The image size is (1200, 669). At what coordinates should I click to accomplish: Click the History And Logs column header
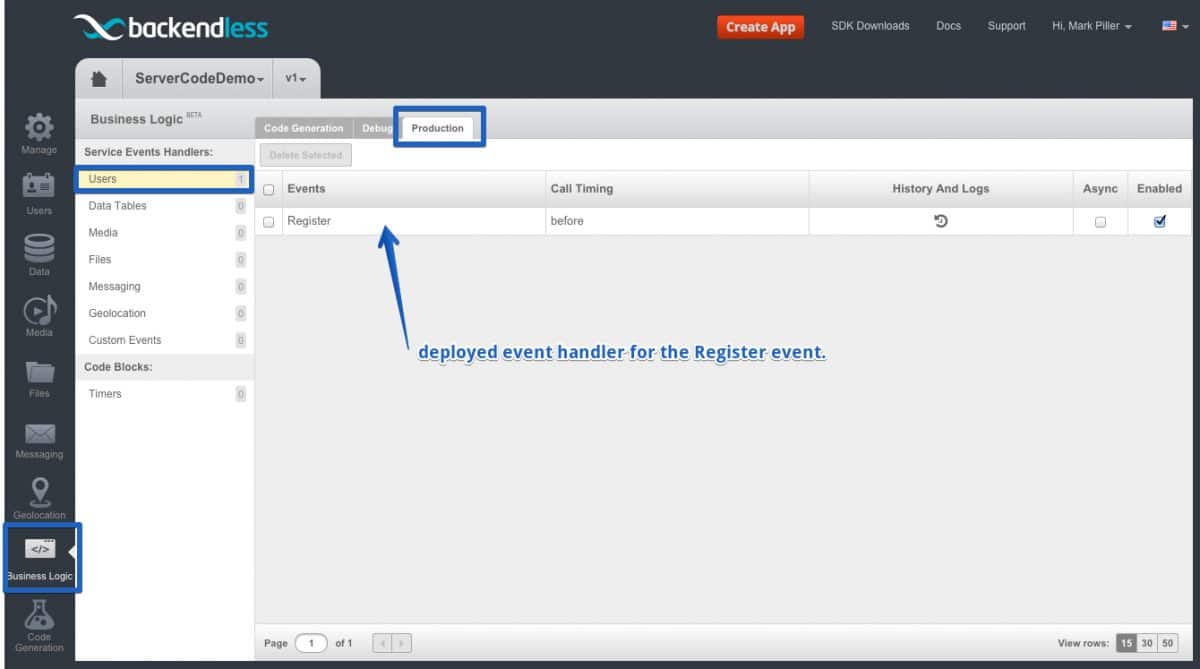pos(941,188)
